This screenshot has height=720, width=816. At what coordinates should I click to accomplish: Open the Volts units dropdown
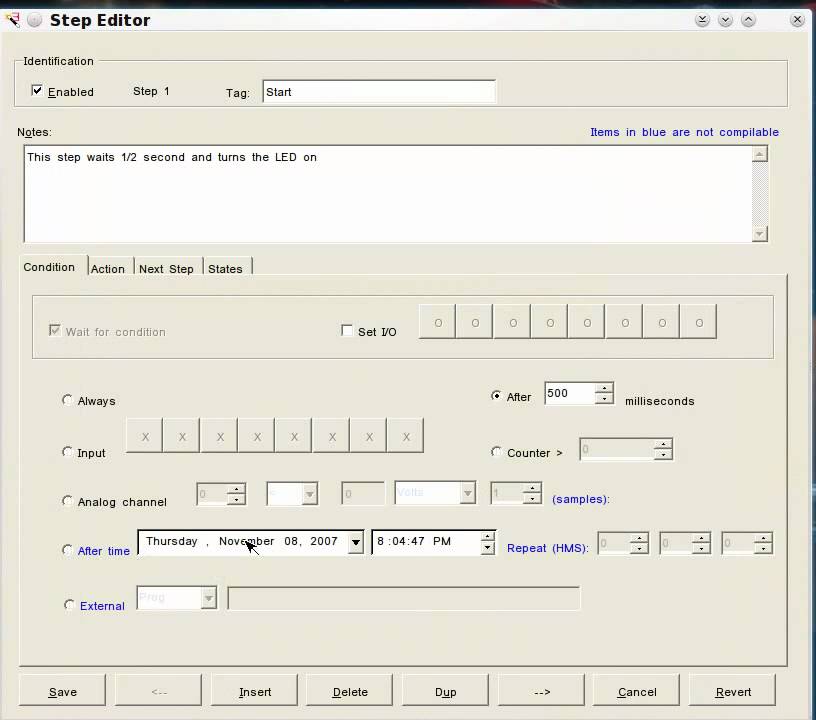[467, 493]
